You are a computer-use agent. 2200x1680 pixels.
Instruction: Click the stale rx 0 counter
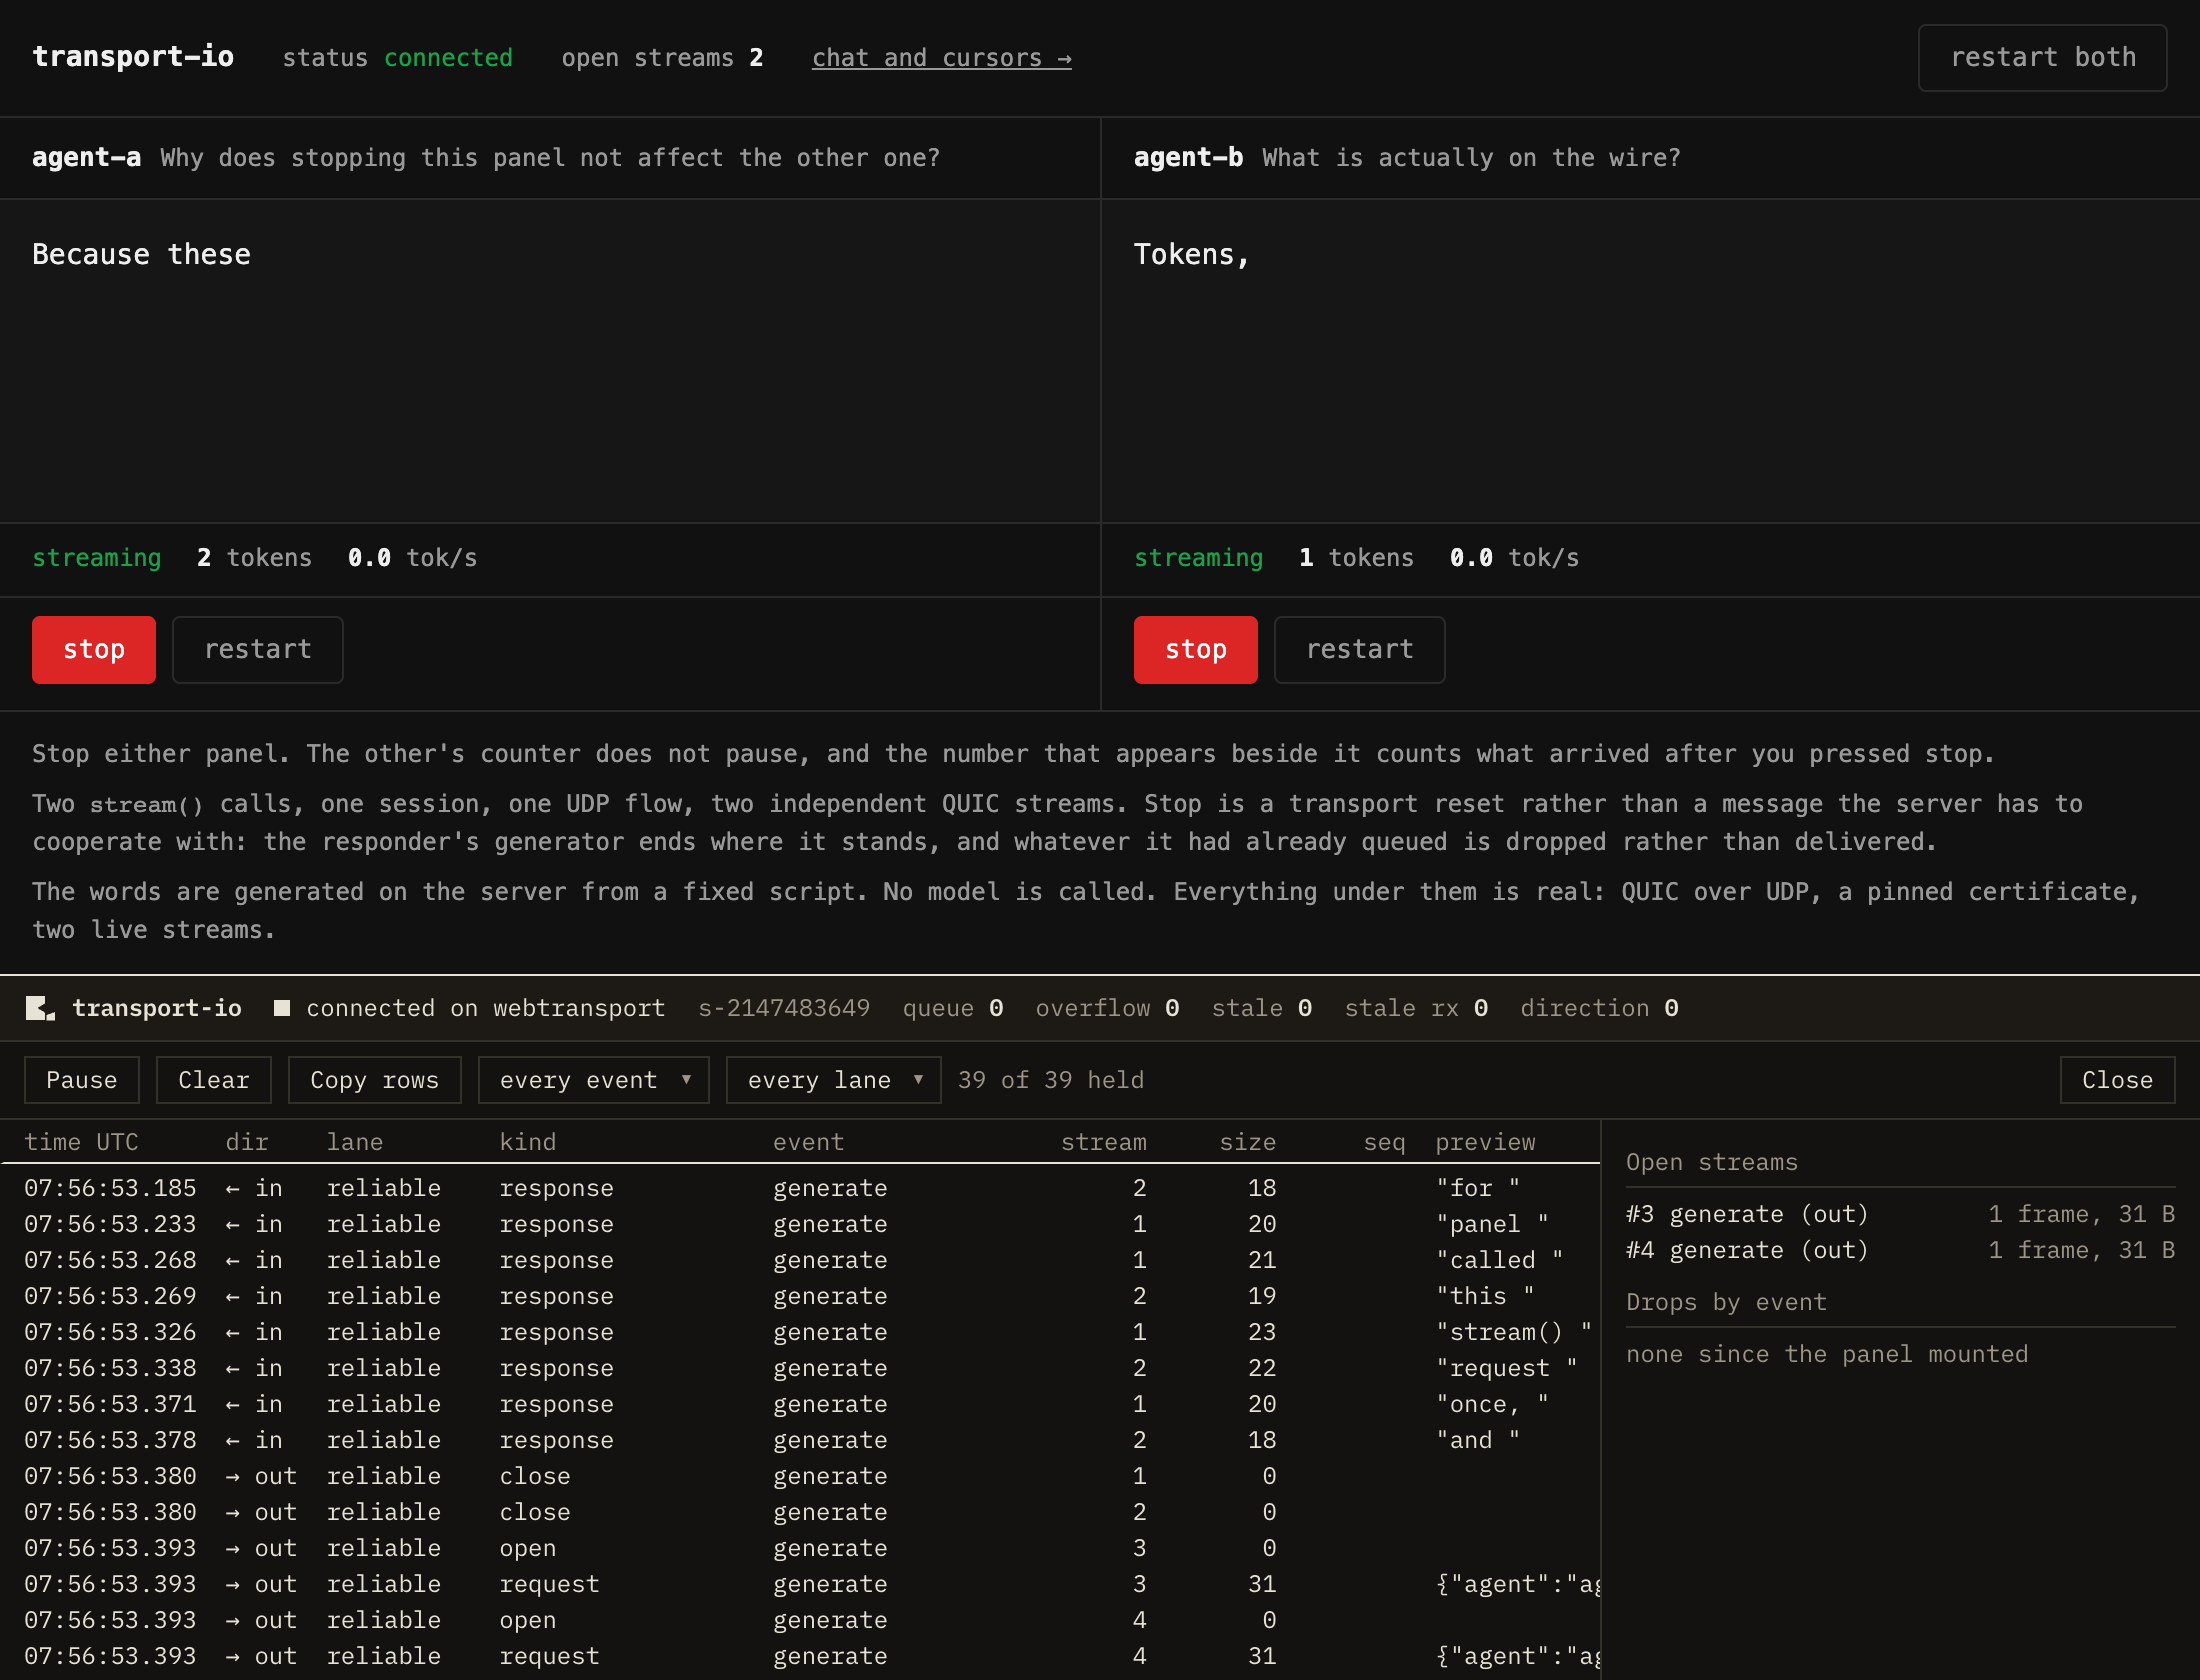[1417, 1008]
